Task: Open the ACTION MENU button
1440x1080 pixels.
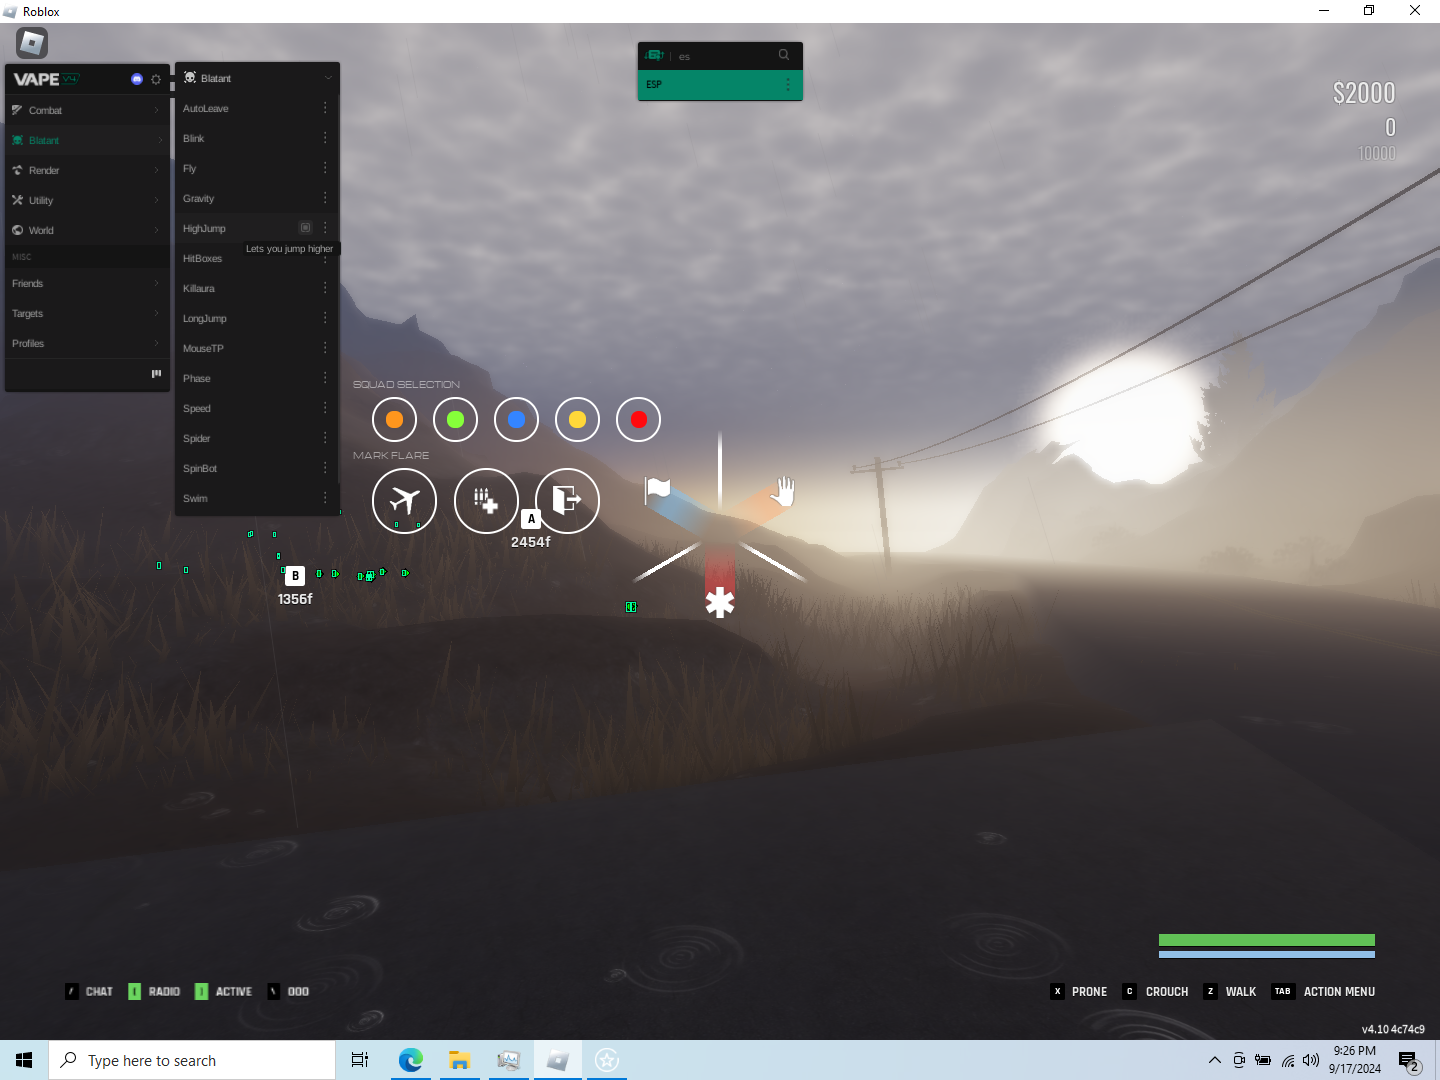Action: (x=1324, y=991)
